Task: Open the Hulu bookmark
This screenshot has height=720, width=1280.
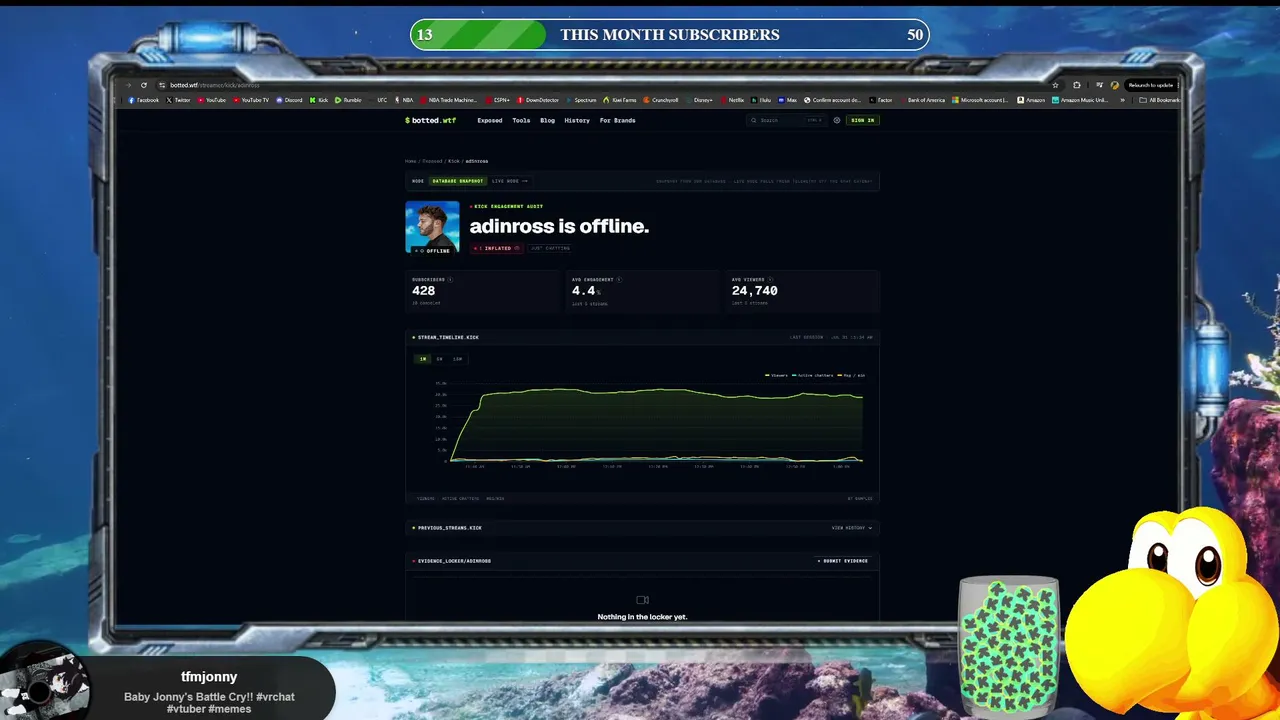Action: [x=761, y=100]
